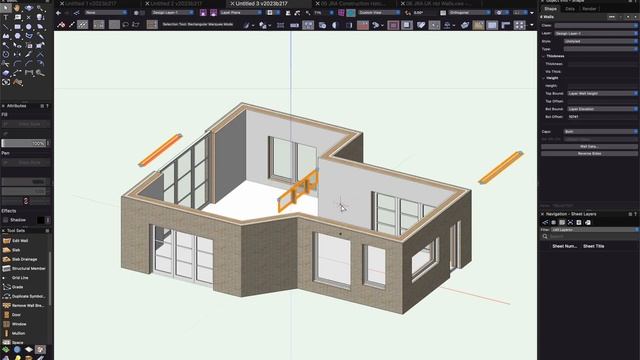Open the Layer Plane dropdown
Viewport: 640px width, 360px height.
241,13
